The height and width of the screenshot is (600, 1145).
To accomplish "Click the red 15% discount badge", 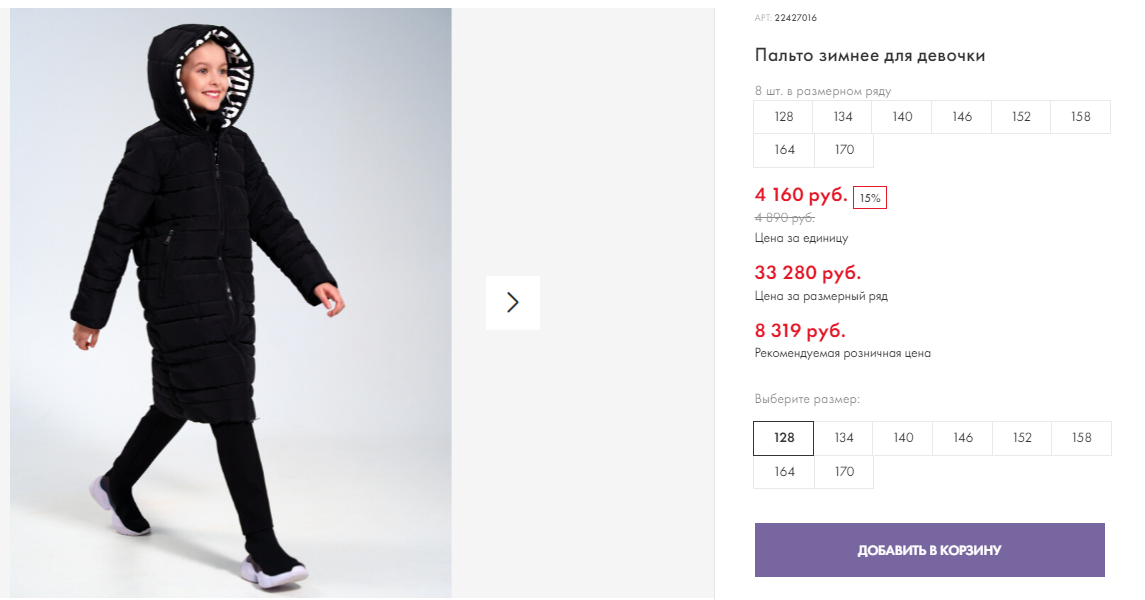I will pos(870,198).
